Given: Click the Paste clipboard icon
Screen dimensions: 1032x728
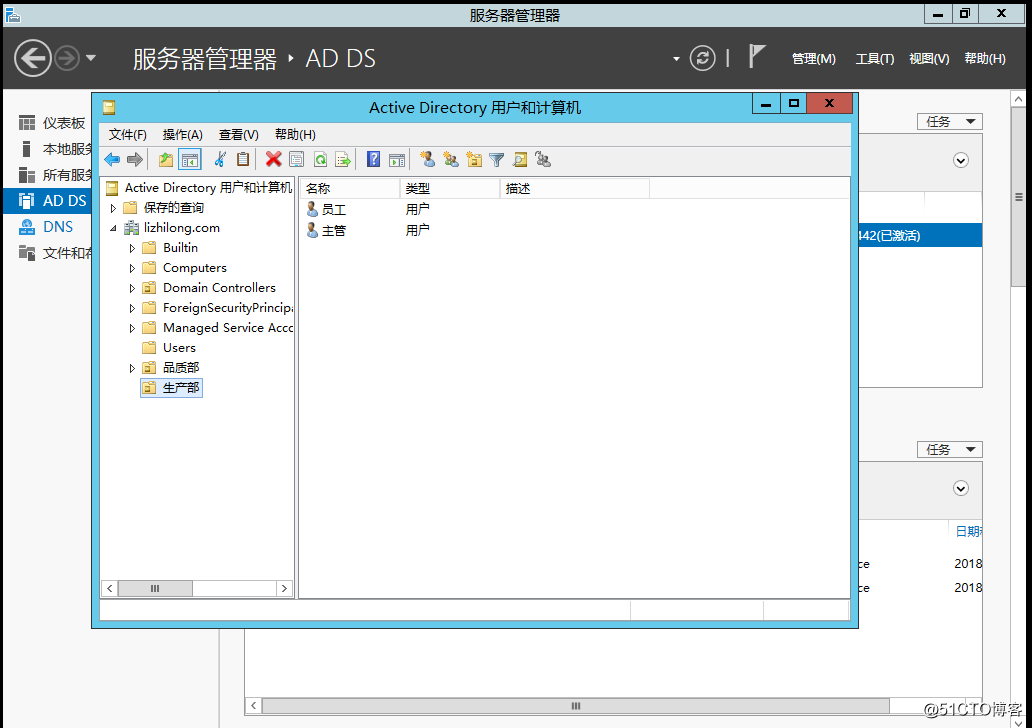Looking at the screenshot, I should pyautogui.click(x=243, y=159).
